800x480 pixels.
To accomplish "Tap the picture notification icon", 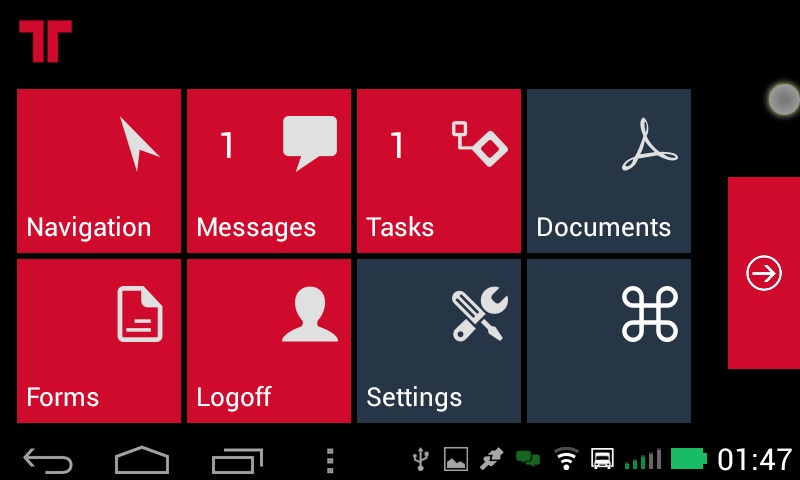I will [456, 459].
